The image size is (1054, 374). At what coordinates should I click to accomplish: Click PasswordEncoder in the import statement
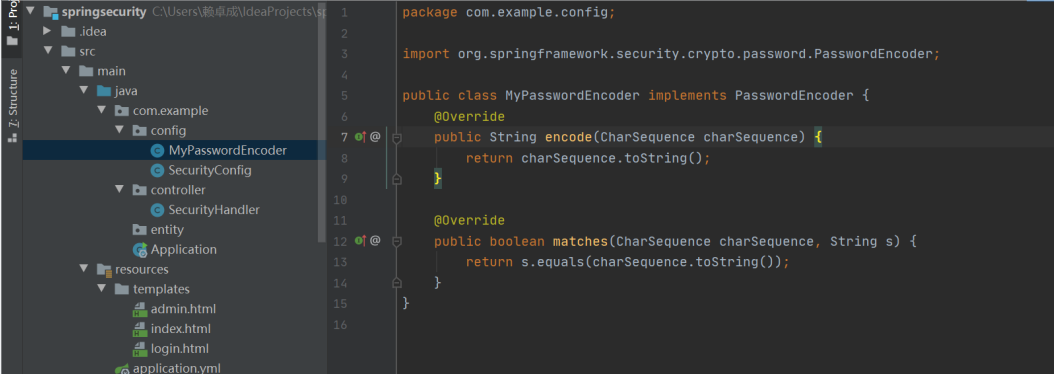coord(872,54)
